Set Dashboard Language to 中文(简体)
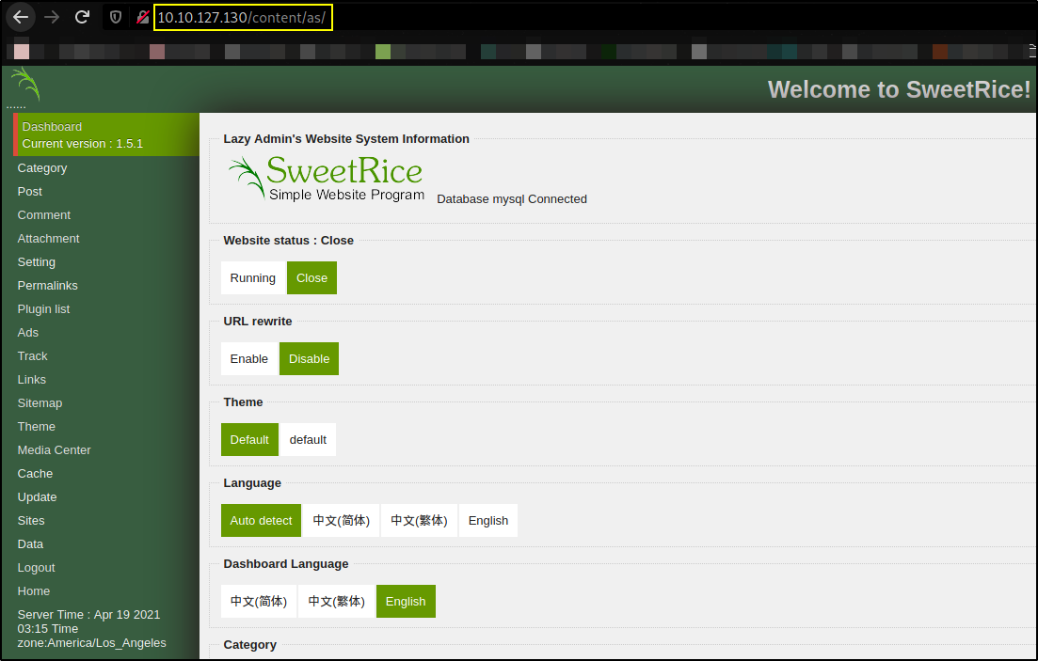The height and width of the screenshot is (661, 1038). point(259,601)
